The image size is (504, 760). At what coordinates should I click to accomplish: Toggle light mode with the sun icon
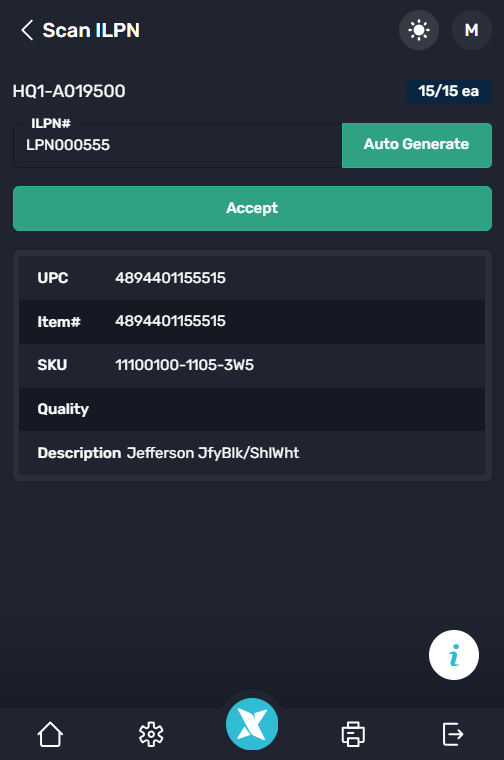419,30
